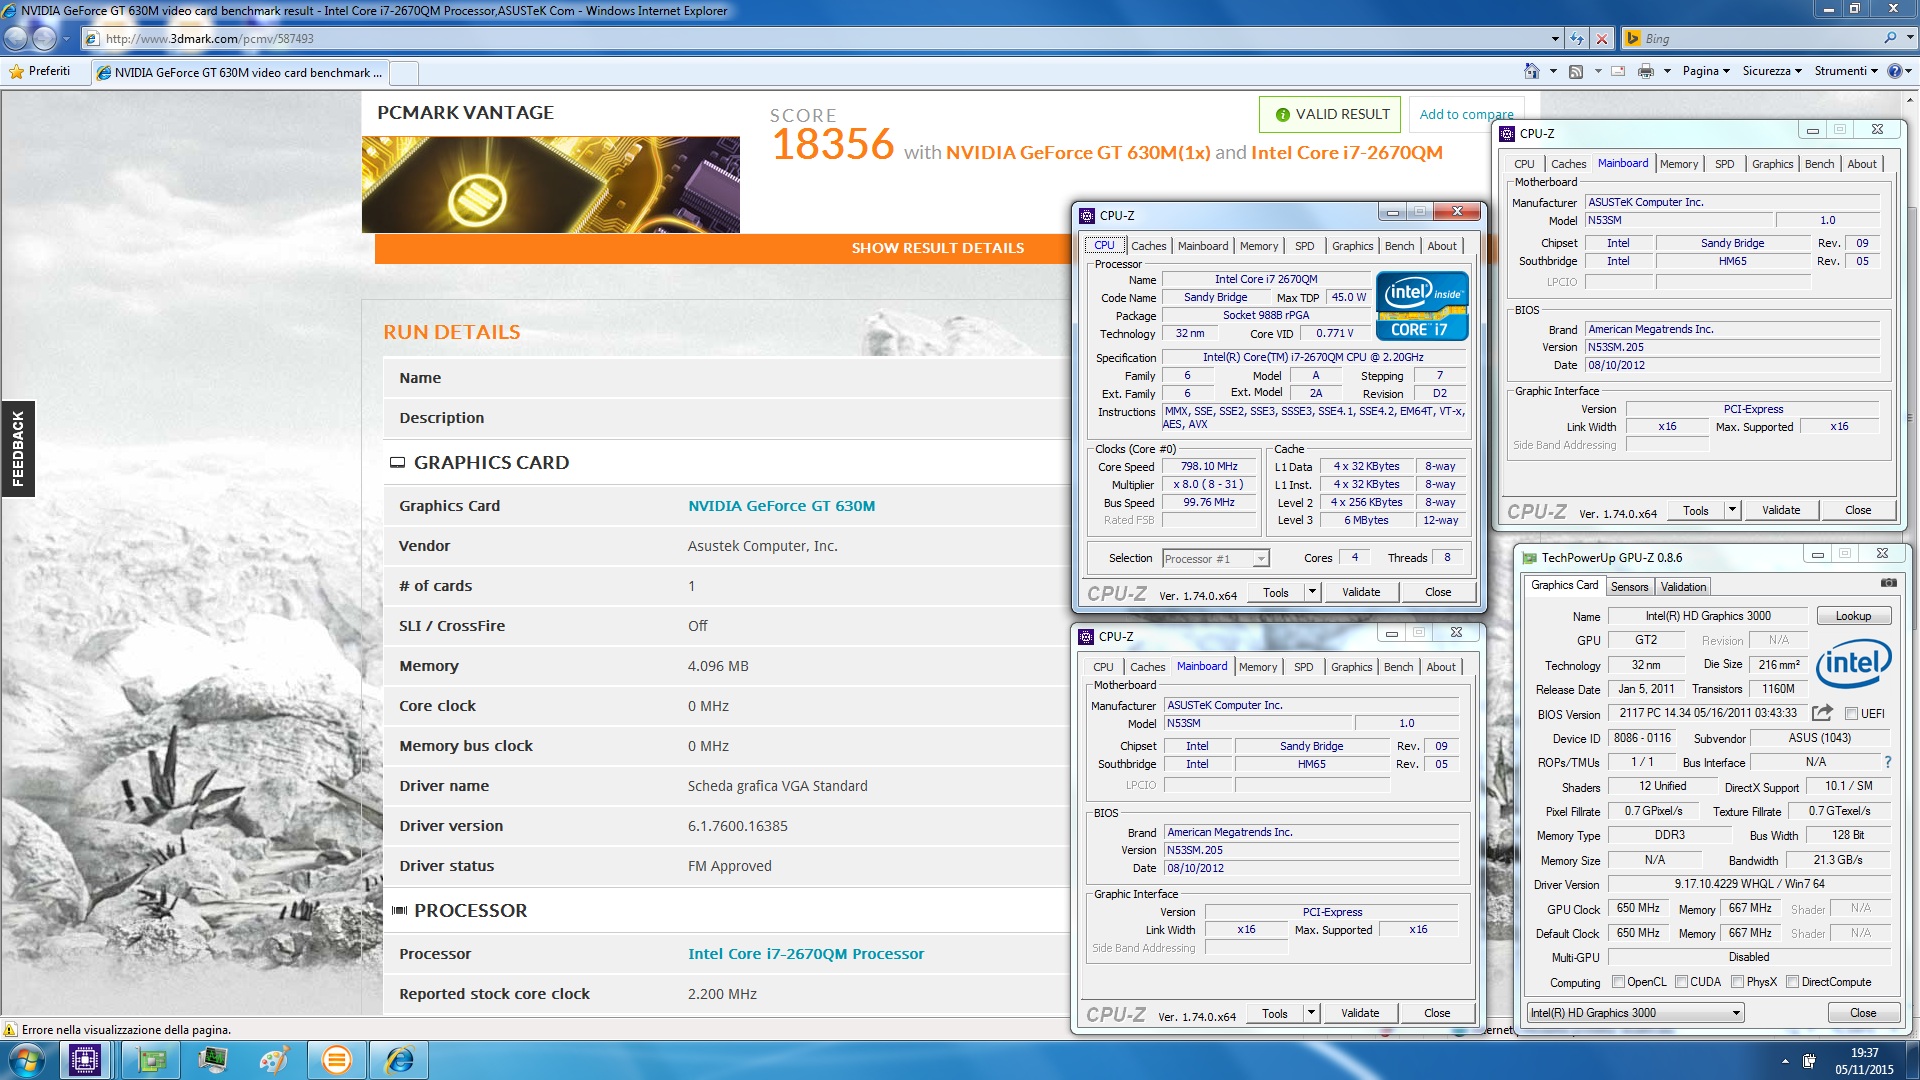Select Bench tab in bottom CPU-Z Mainboard window
The height and width of the screenshot is (1080, 1920).
point(1398,667)
